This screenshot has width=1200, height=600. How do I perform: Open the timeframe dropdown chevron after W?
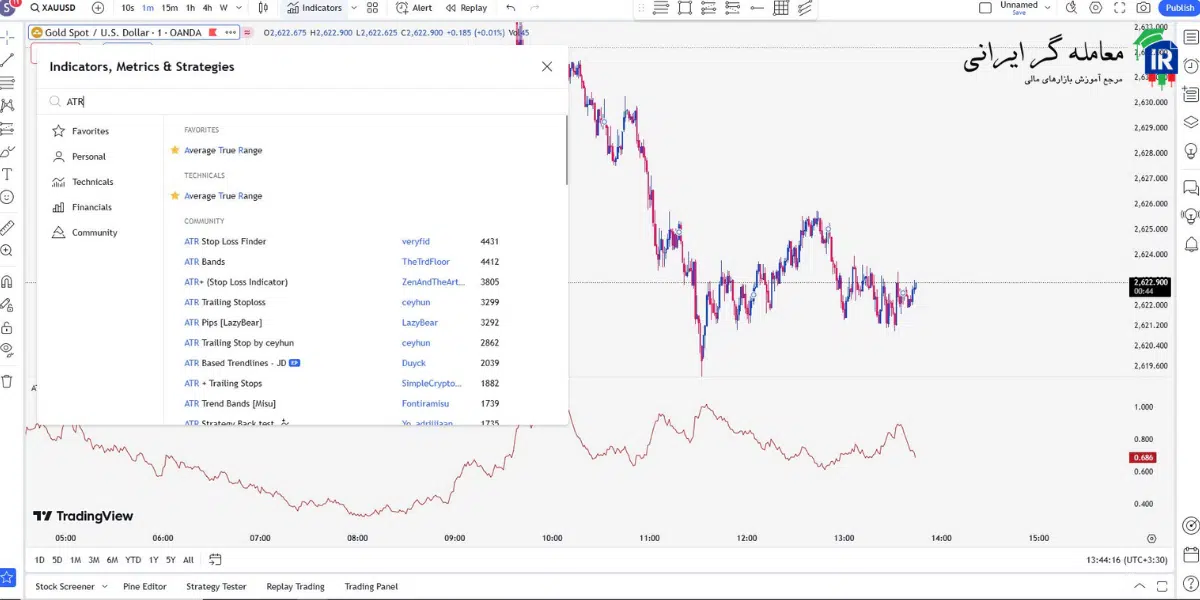240,8
